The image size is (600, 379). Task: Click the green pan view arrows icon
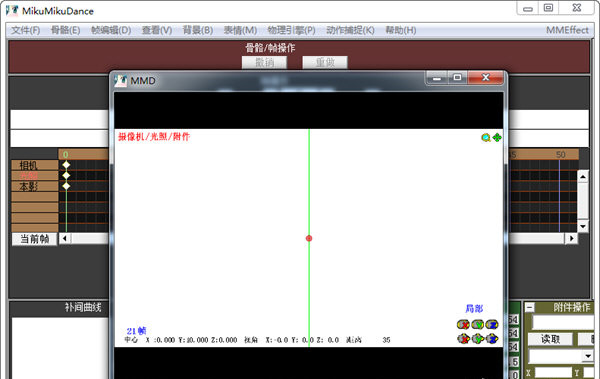[x=497, y=137]
